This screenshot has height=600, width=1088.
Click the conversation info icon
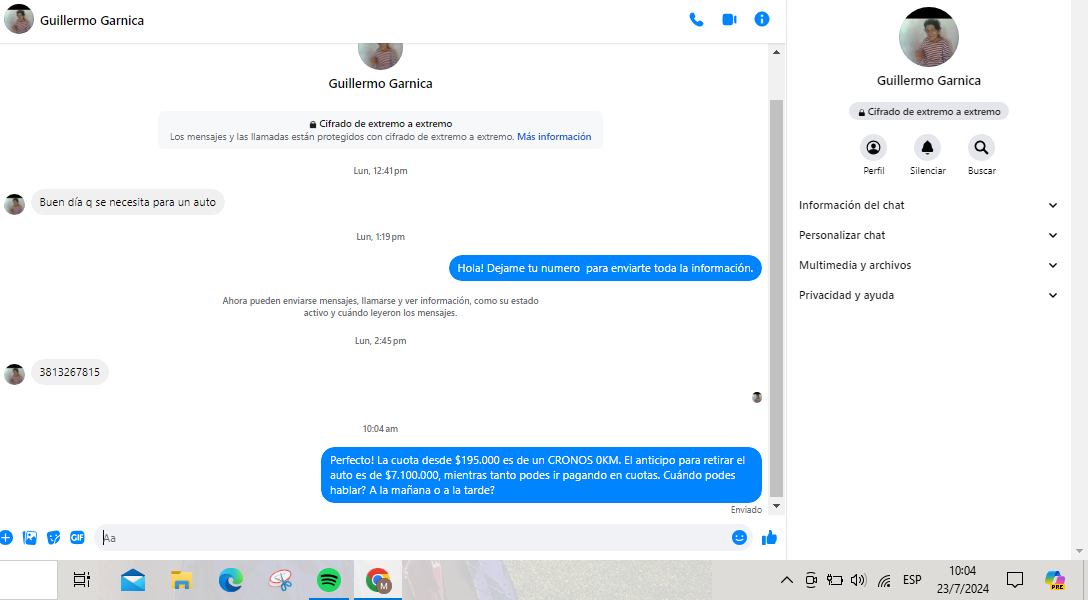(762, 19)
